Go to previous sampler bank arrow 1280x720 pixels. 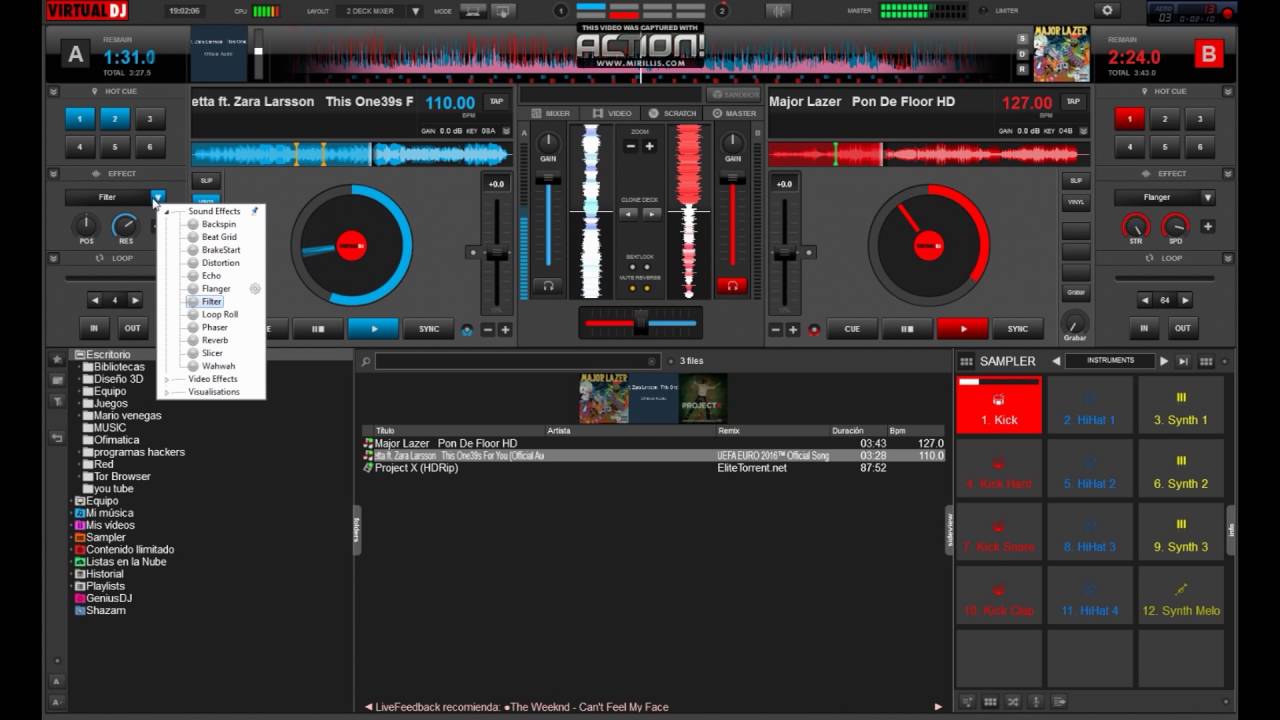1056,361
